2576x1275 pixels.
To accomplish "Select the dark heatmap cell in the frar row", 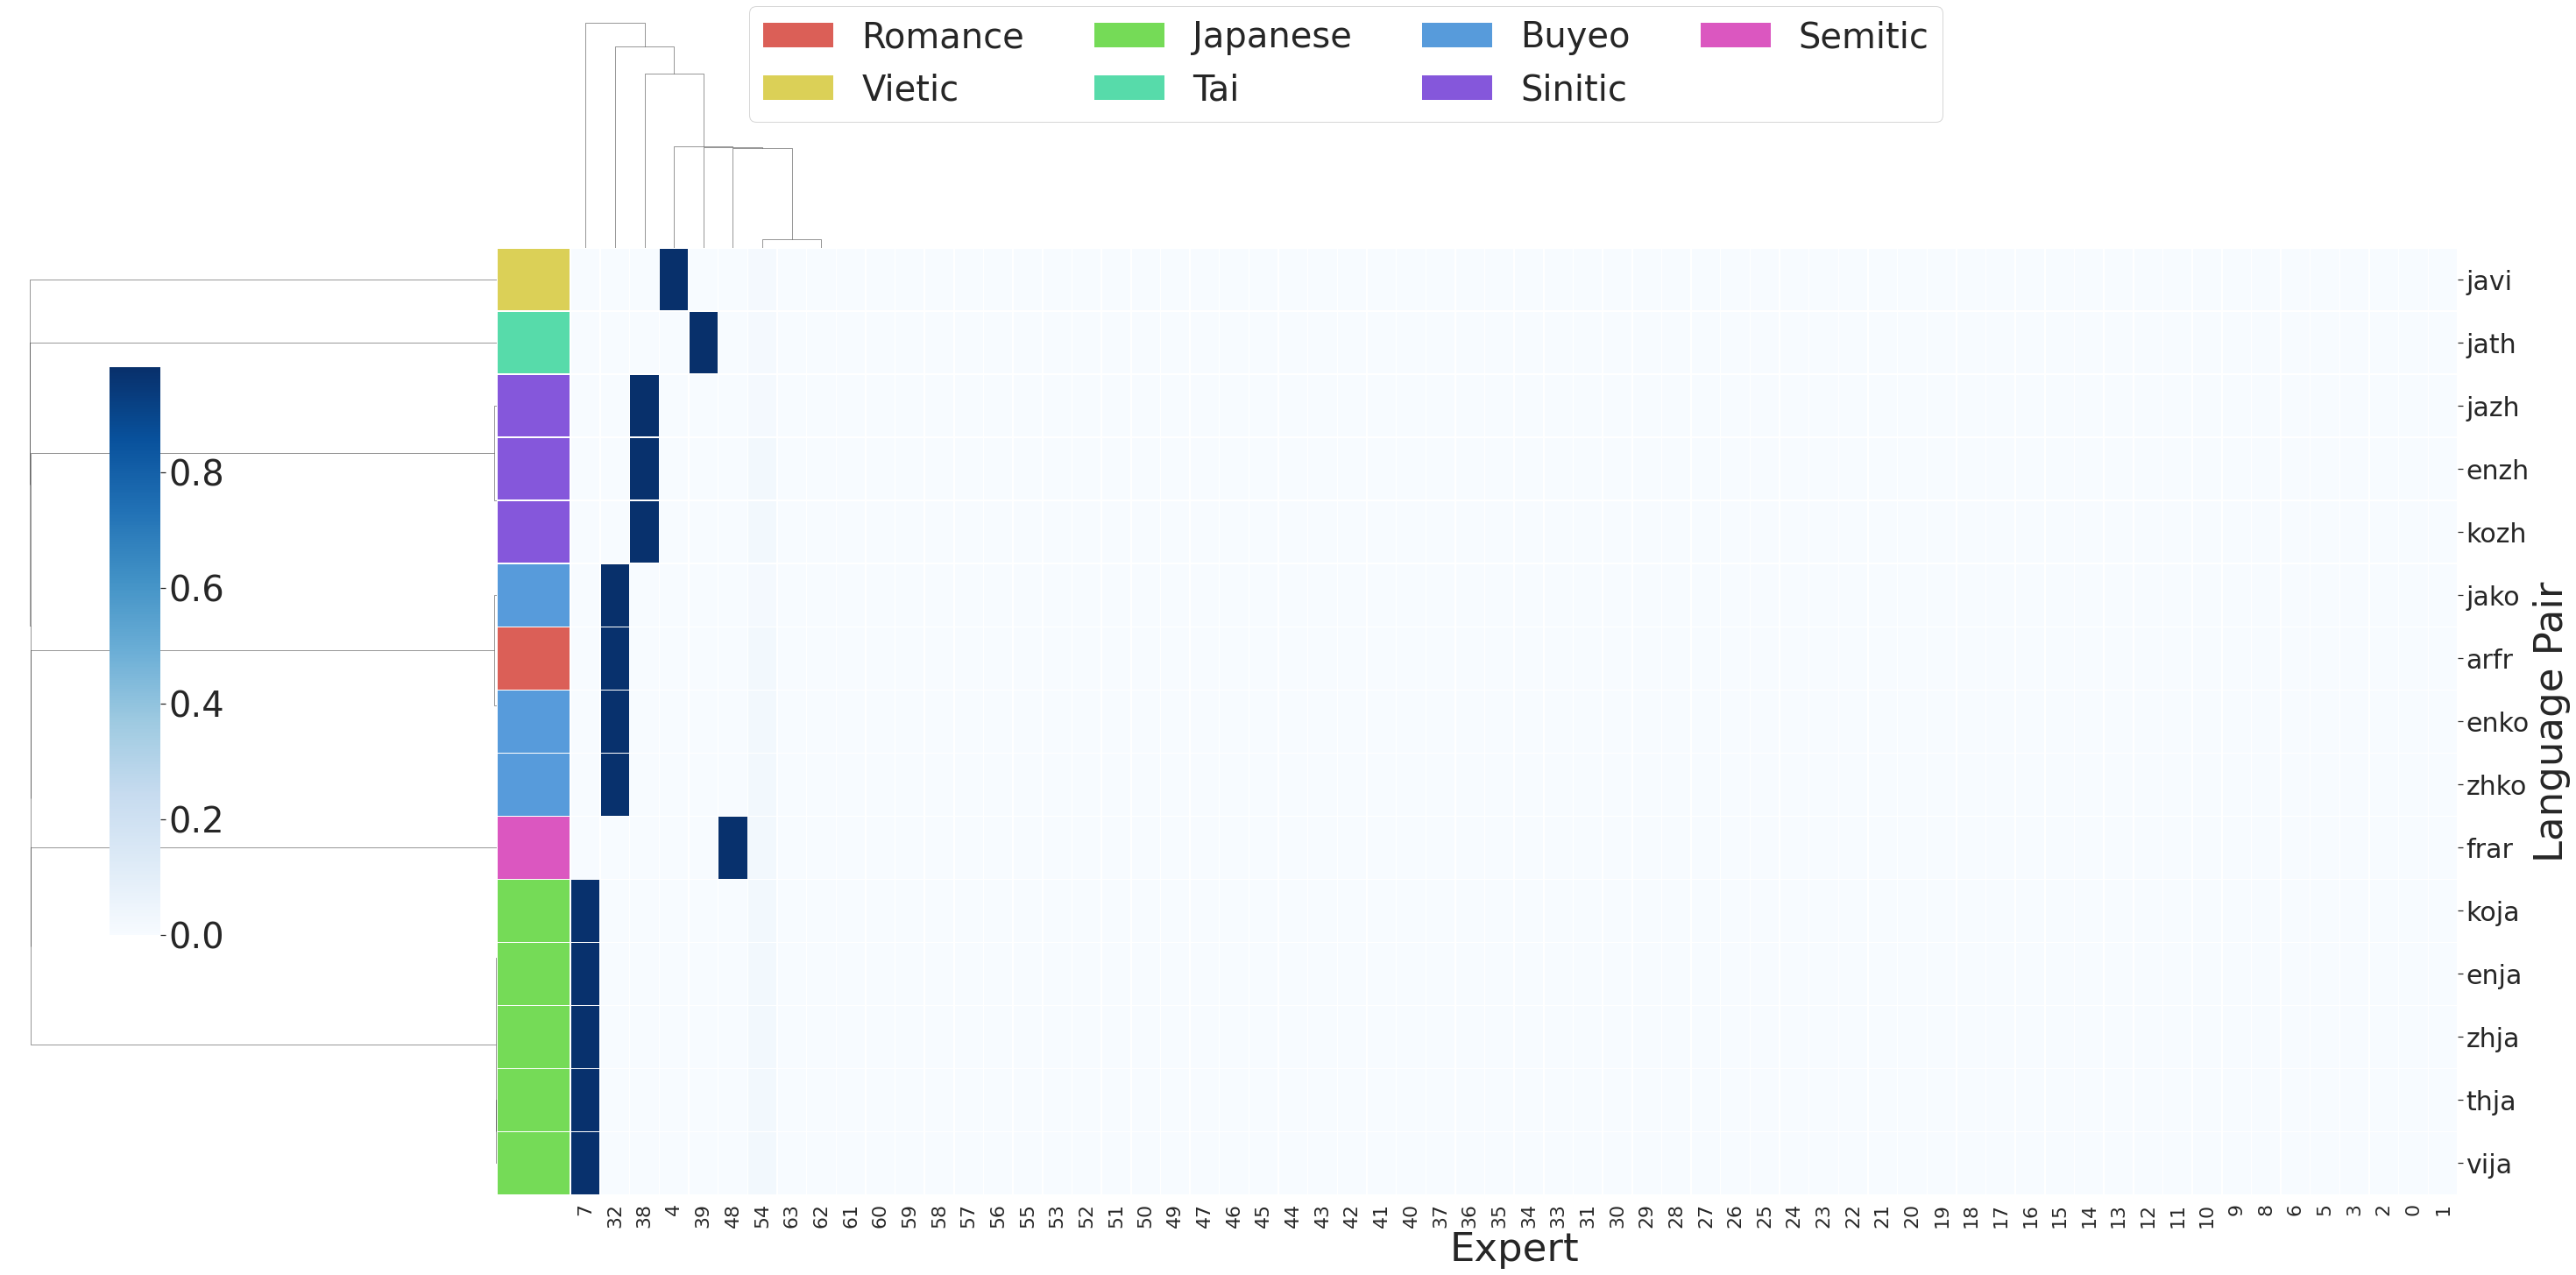I will click(x=732, y=848).
